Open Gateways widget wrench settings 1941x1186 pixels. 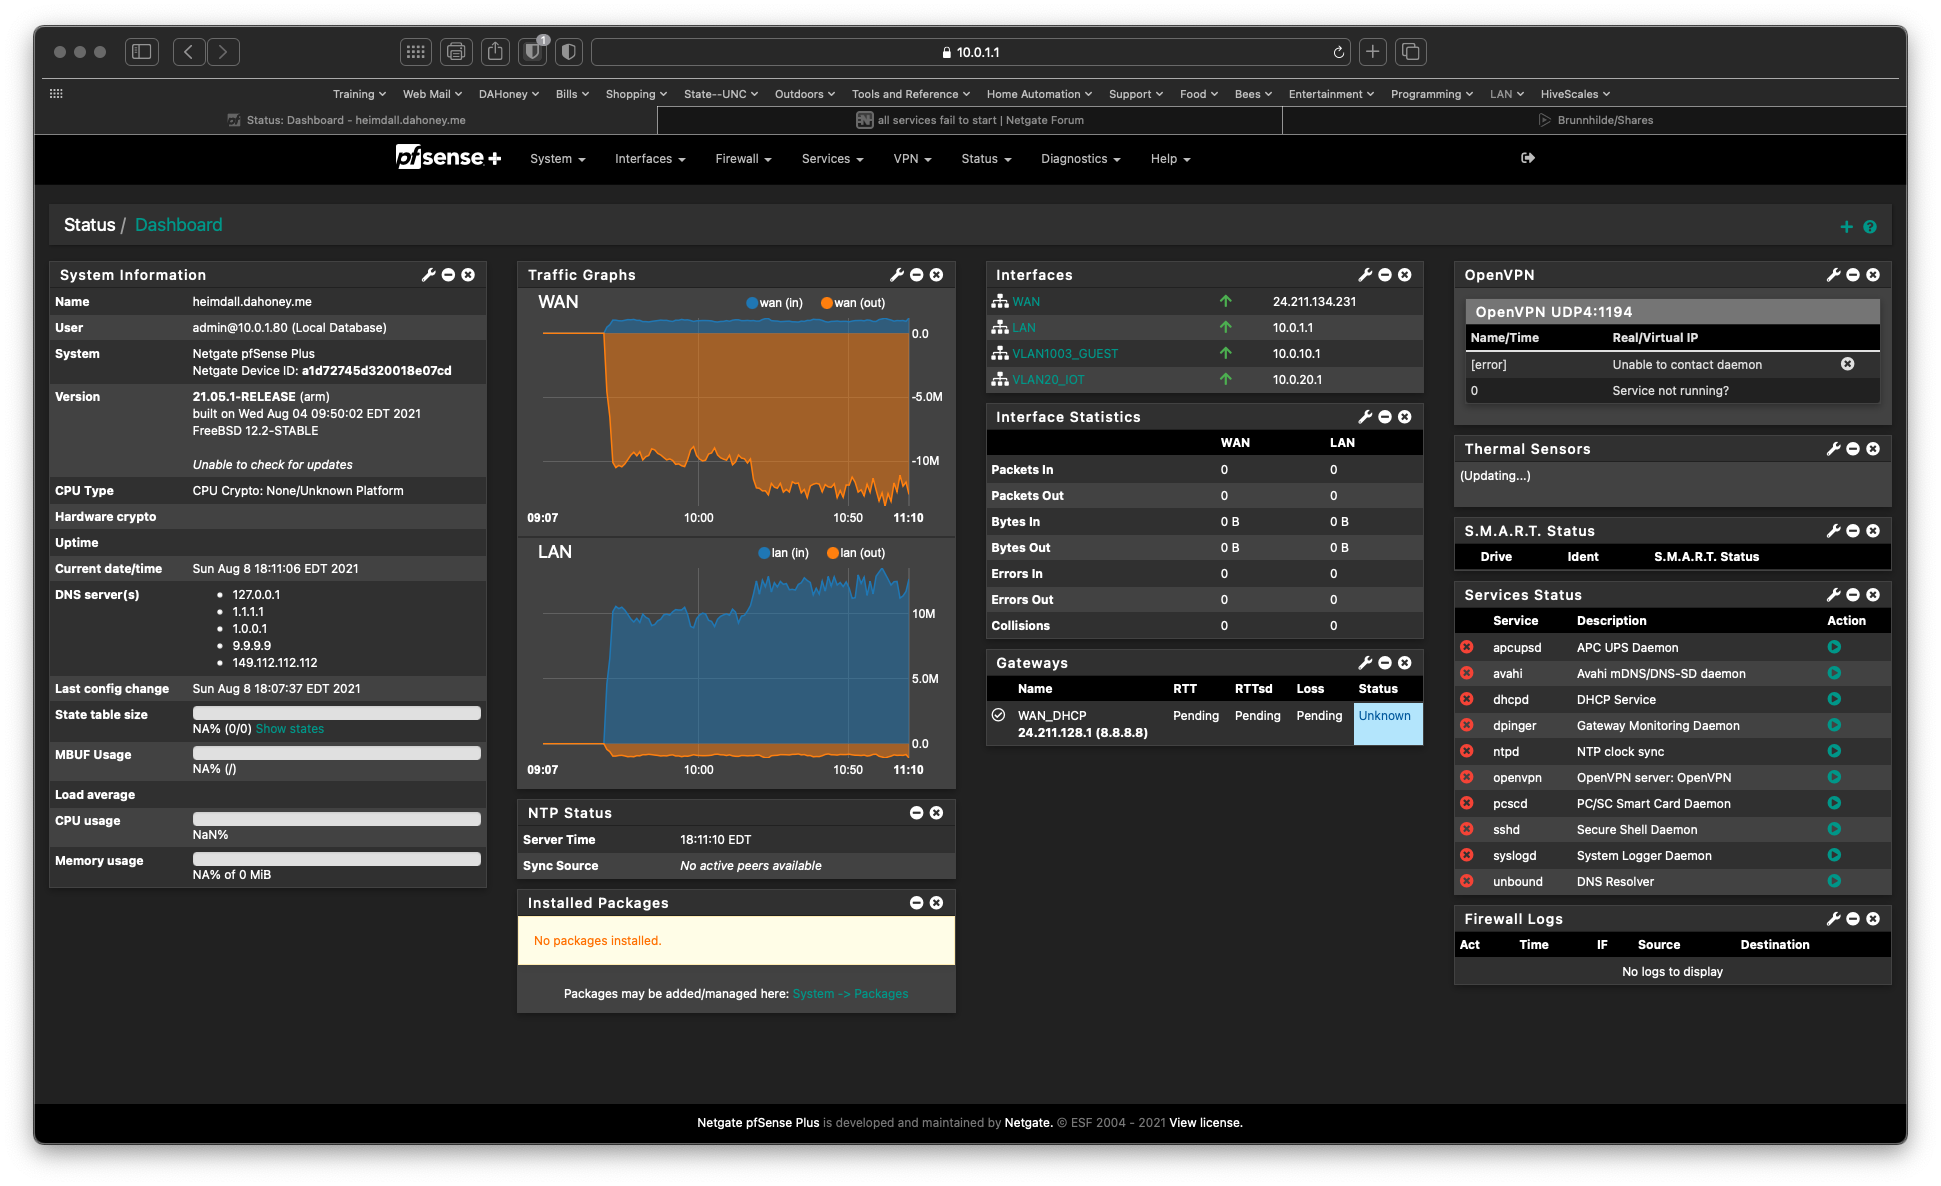point(1365,663)
